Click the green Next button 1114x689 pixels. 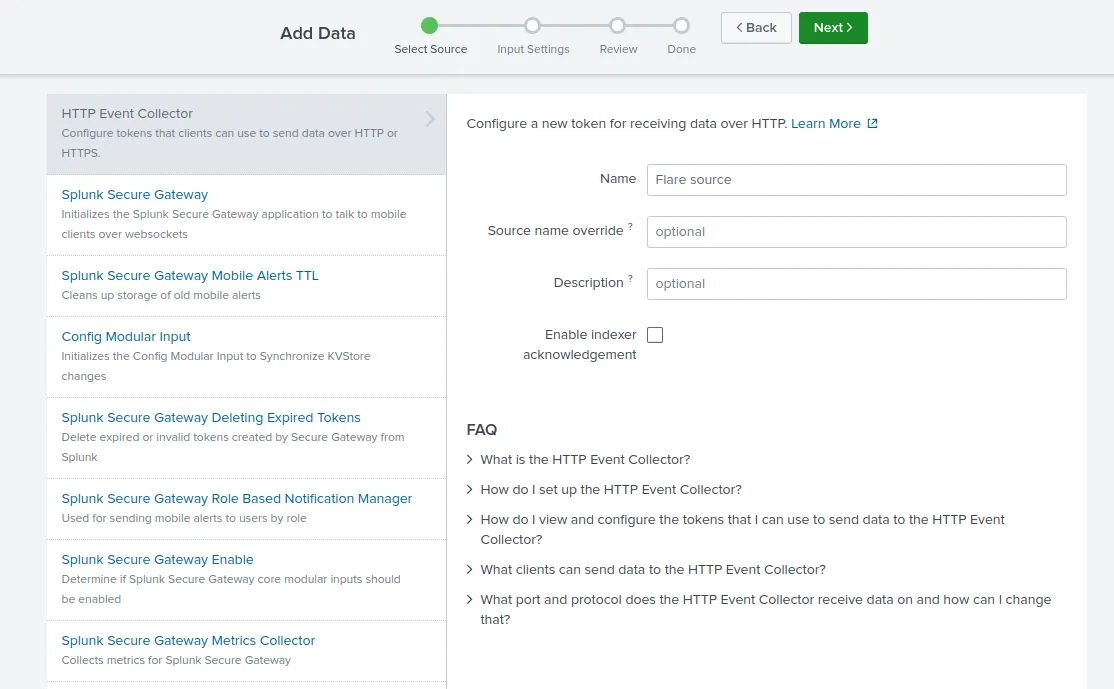[833, 28]
